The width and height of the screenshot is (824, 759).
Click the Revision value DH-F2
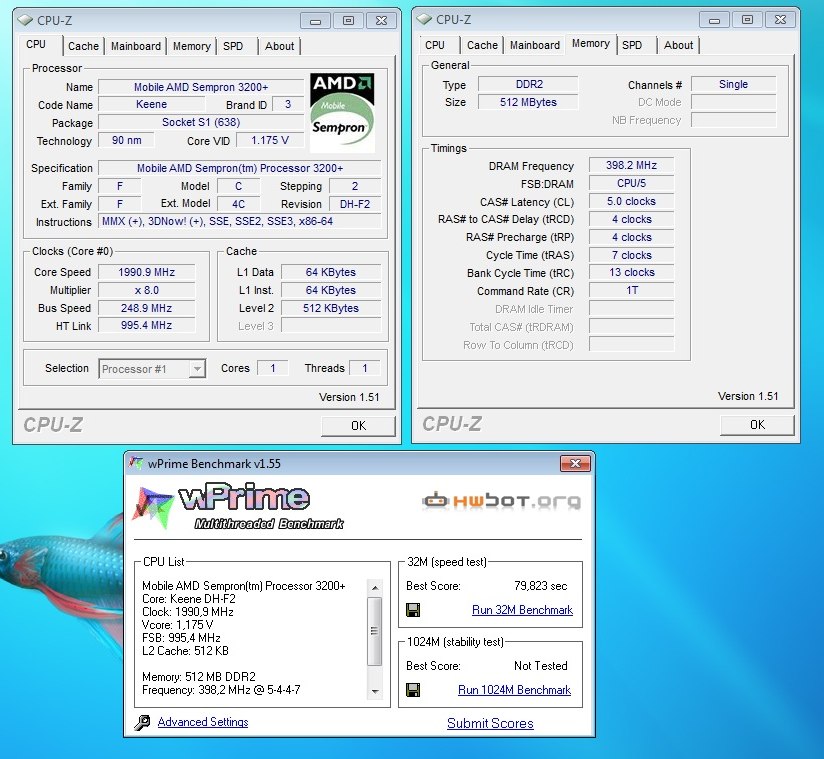[355, 204]
